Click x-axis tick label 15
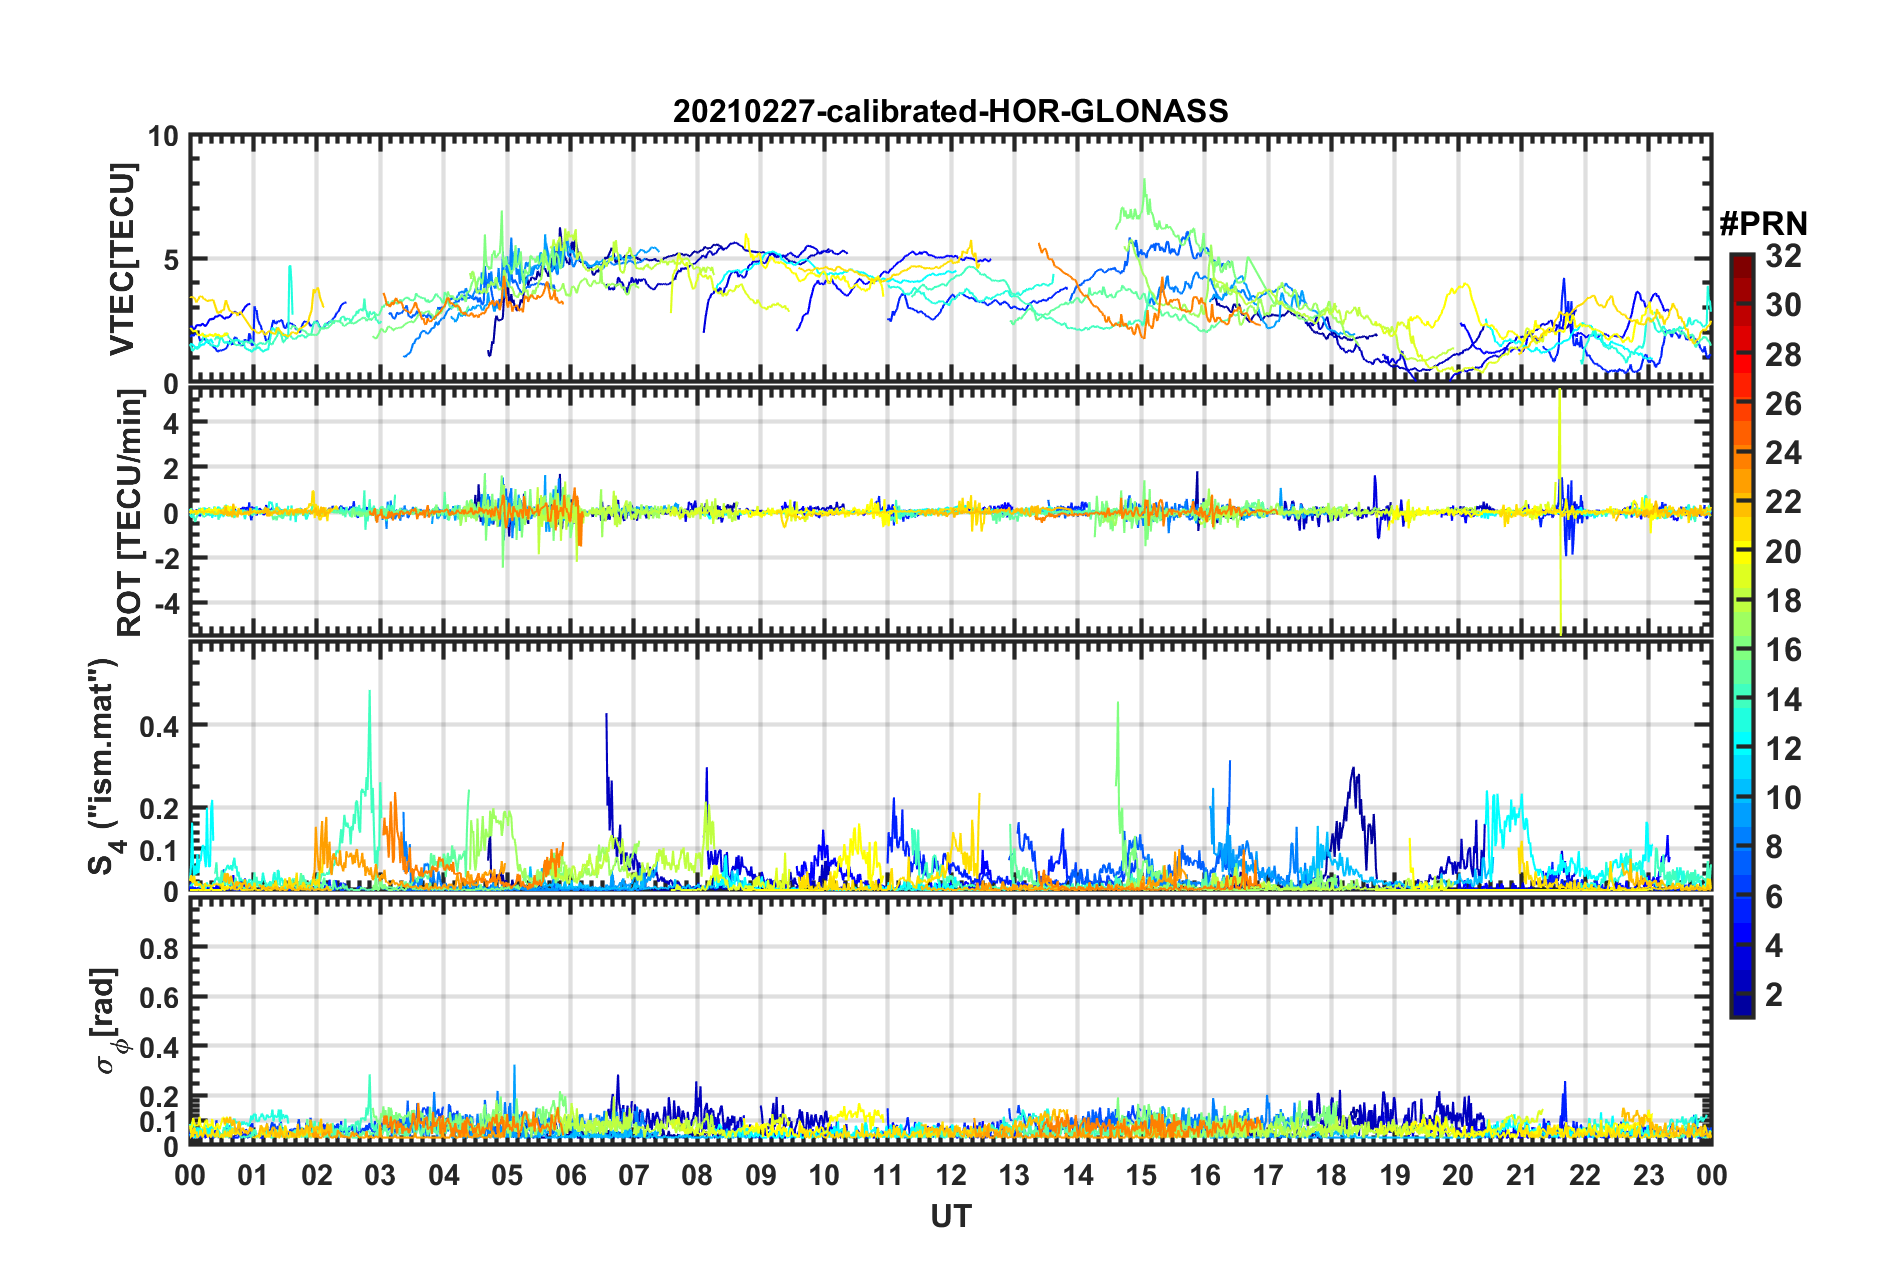 coord(1141,1175)
